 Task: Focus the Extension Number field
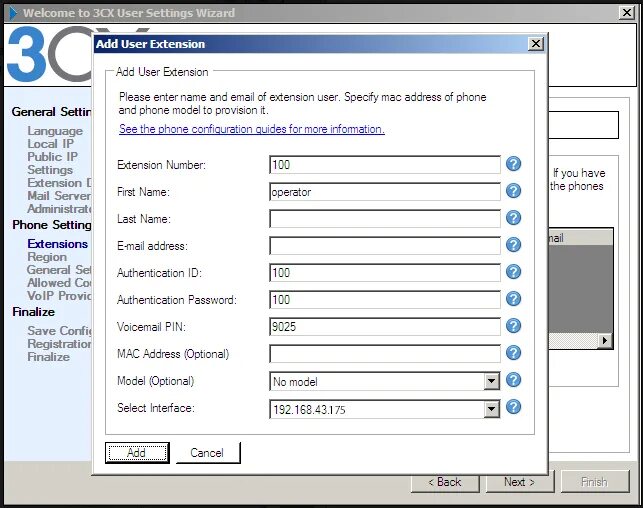point(385,165)
